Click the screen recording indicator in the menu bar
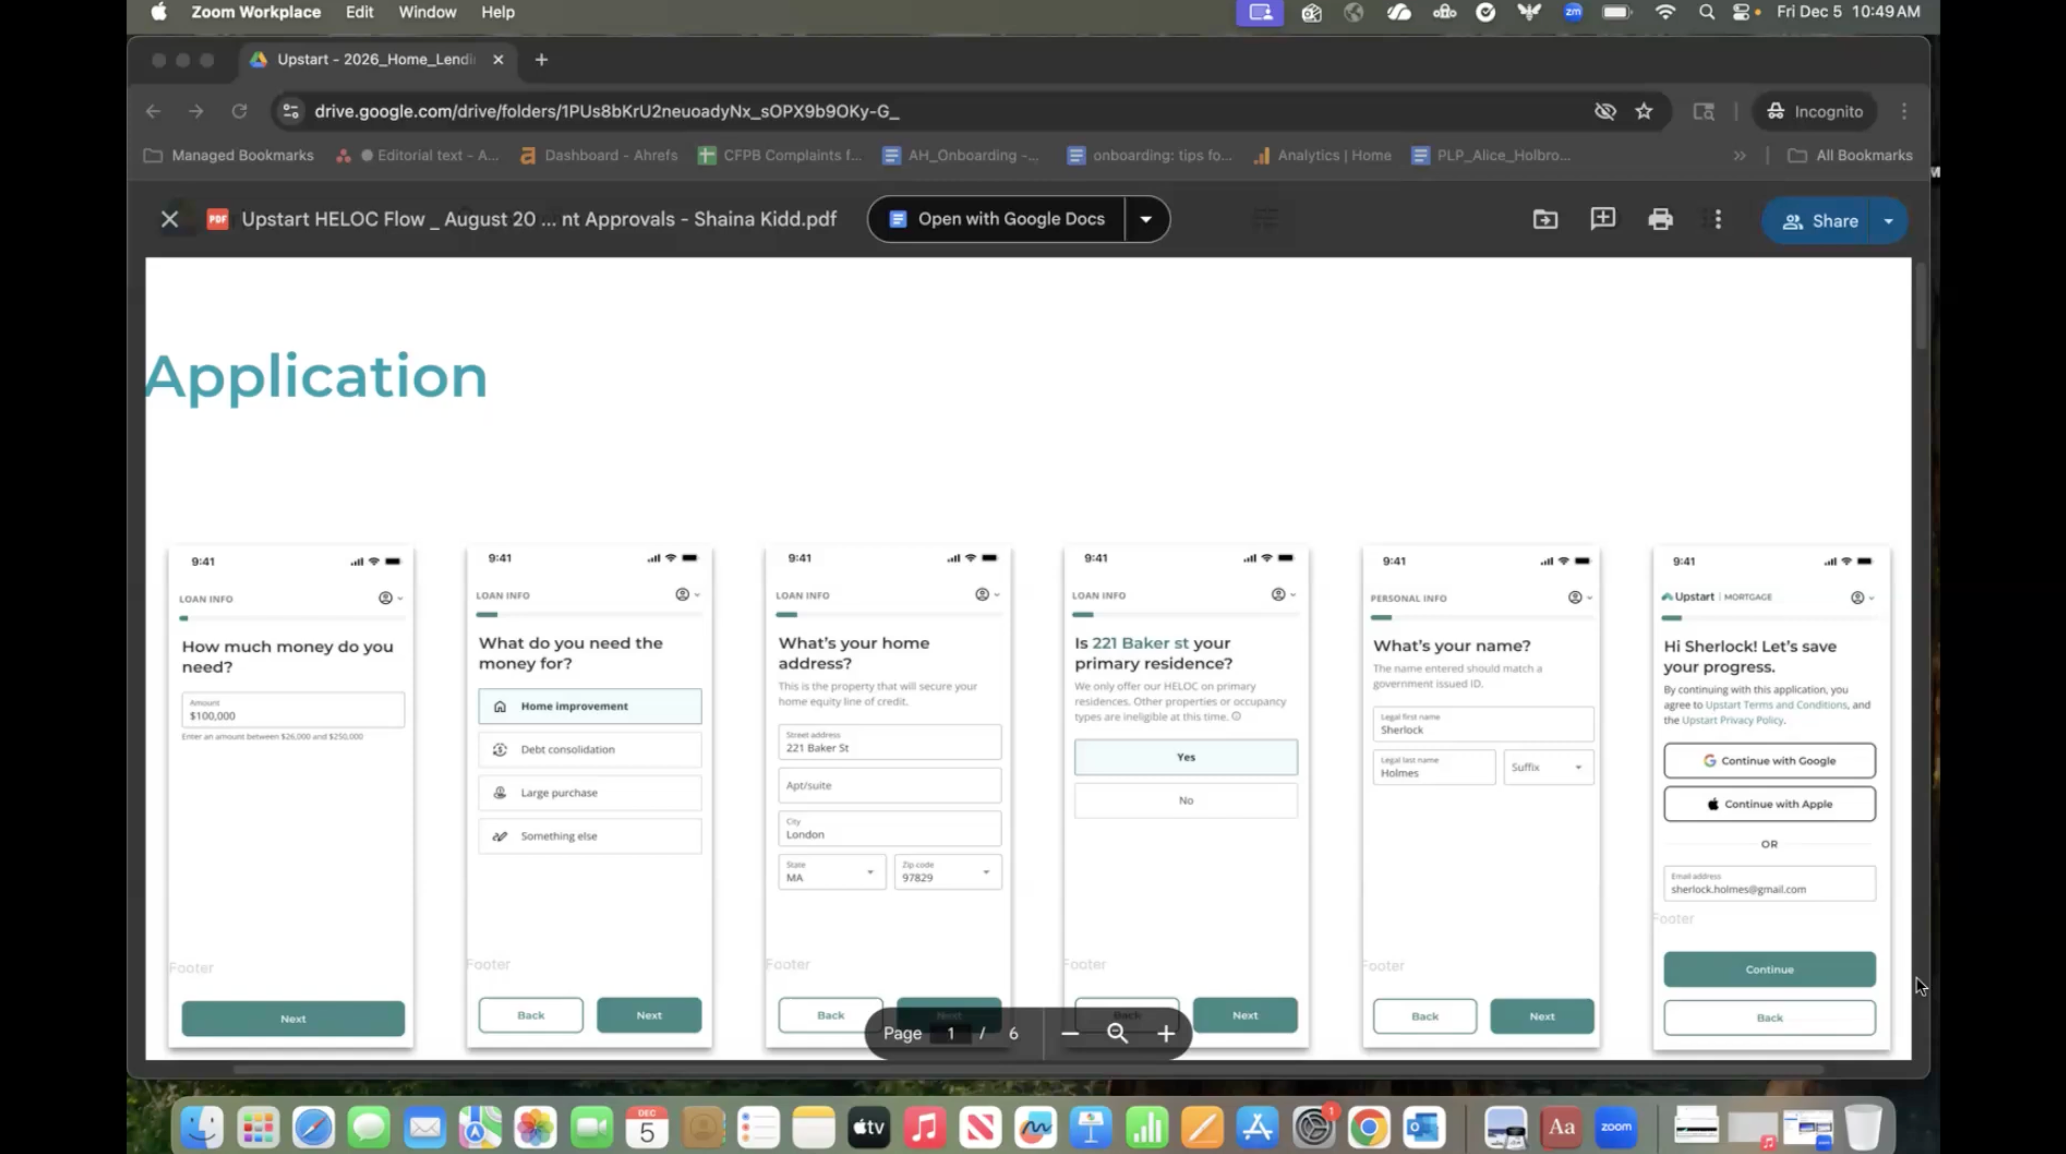2066x1154 pixels. (x=1259, y=13)
